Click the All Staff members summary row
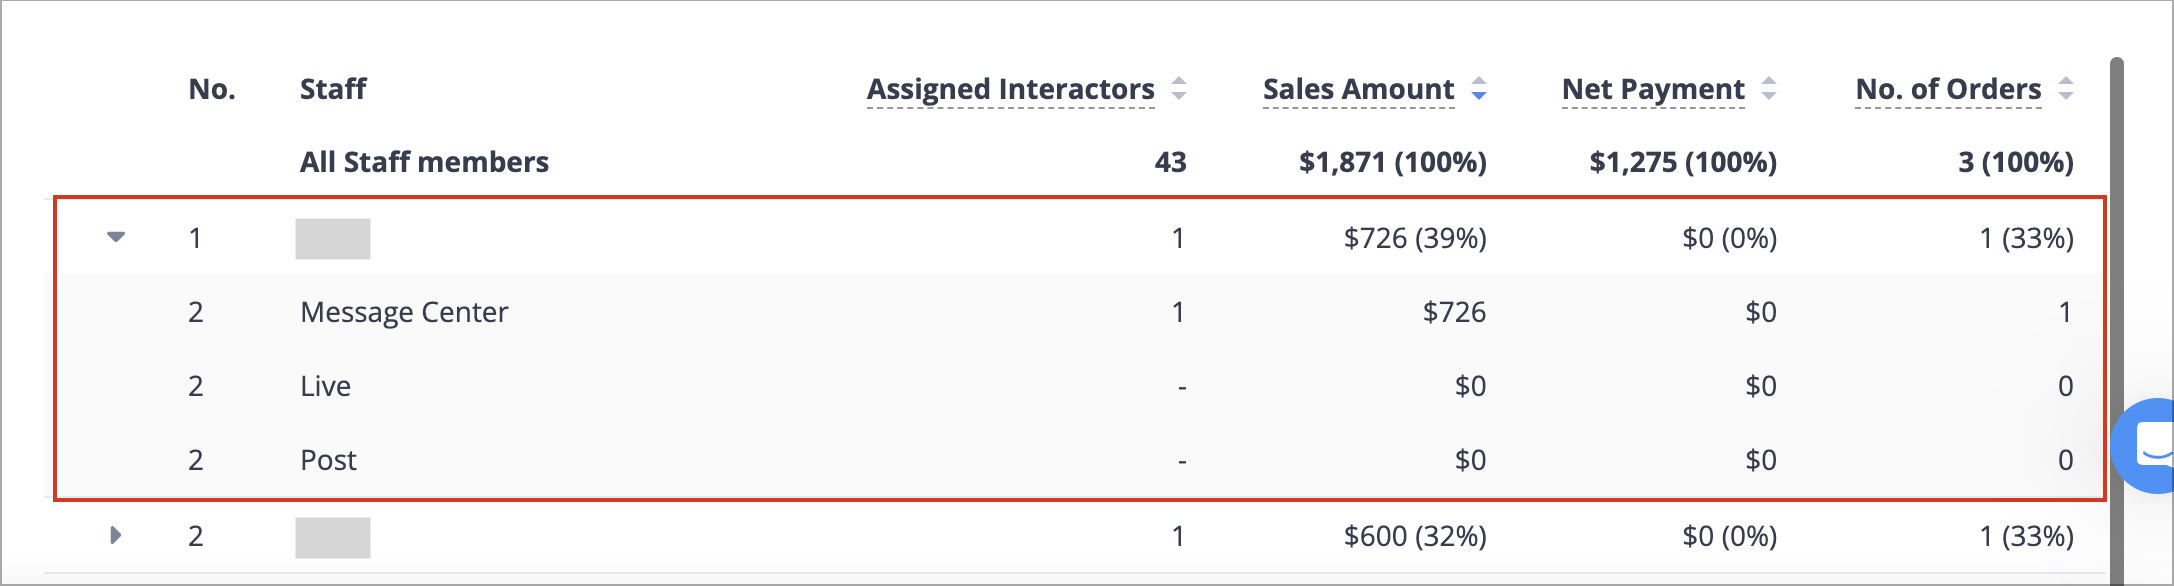The width and height of the screenshot is (2174, 586). (x=1080, y=162)
